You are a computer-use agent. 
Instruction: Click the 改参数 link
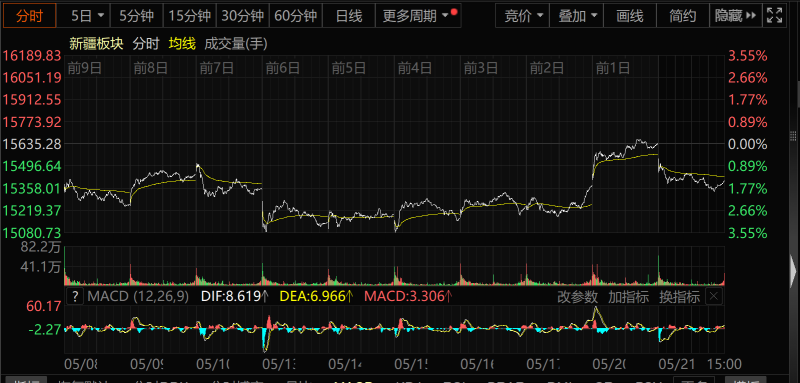577,296
